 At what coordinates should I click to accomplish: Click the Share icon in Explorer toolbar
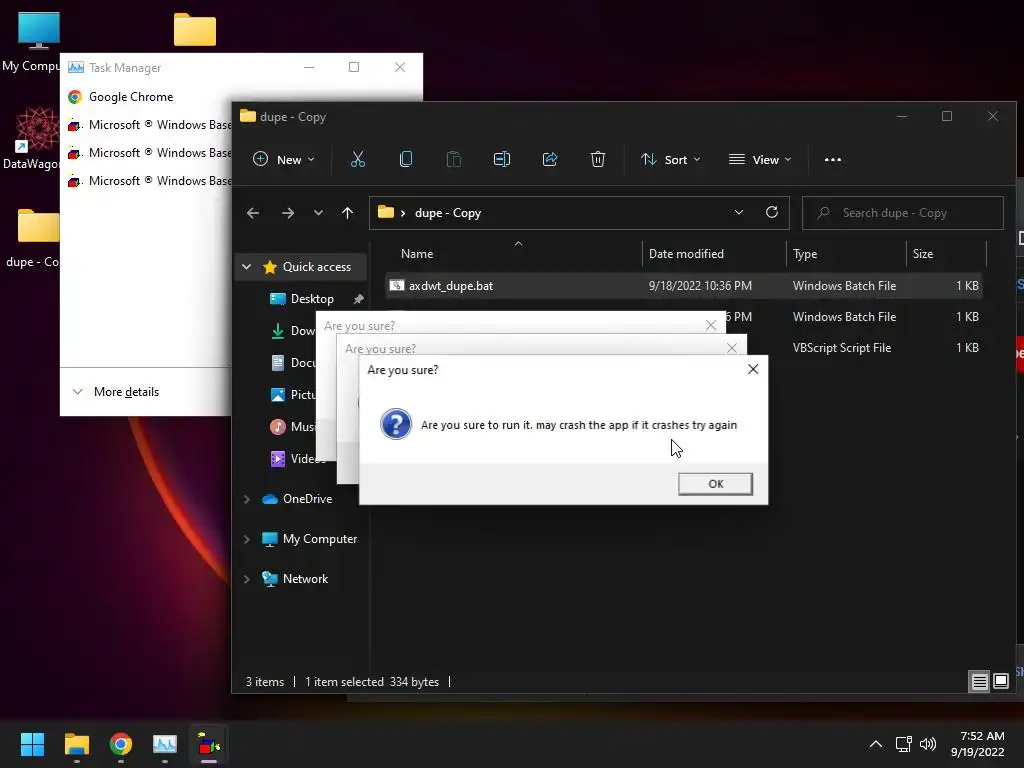pyautogui.click(x=550, y=159)
